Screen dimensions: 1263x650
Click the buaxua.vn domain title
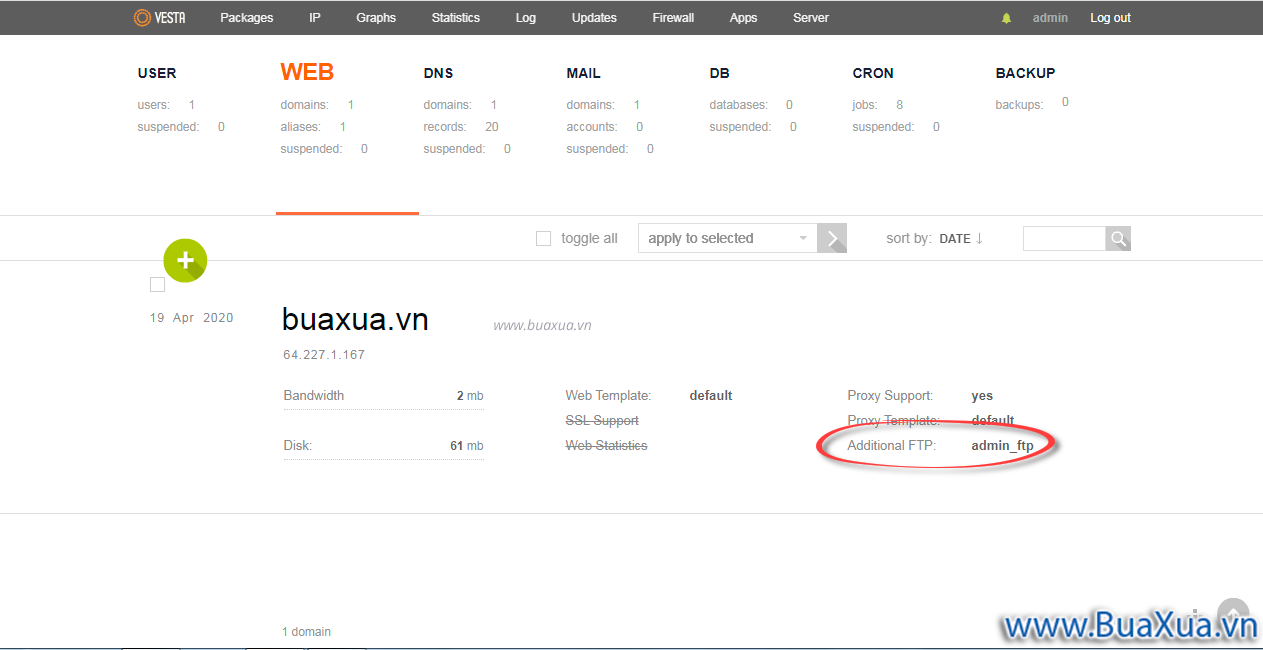[x=355, y=319]
